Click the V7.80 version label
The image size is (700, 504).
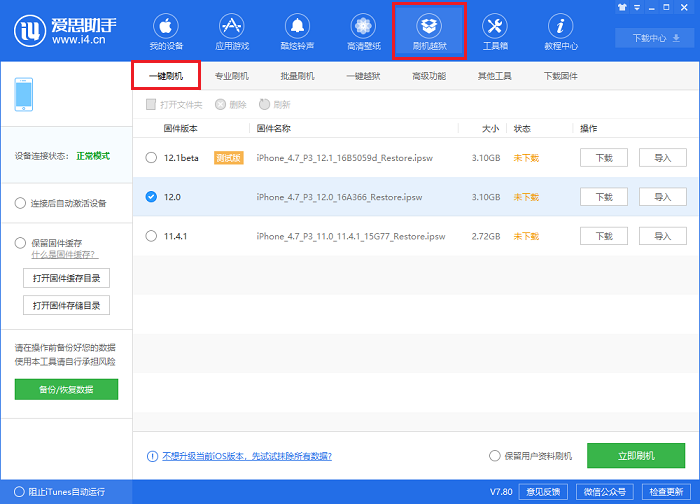point(501,492)
